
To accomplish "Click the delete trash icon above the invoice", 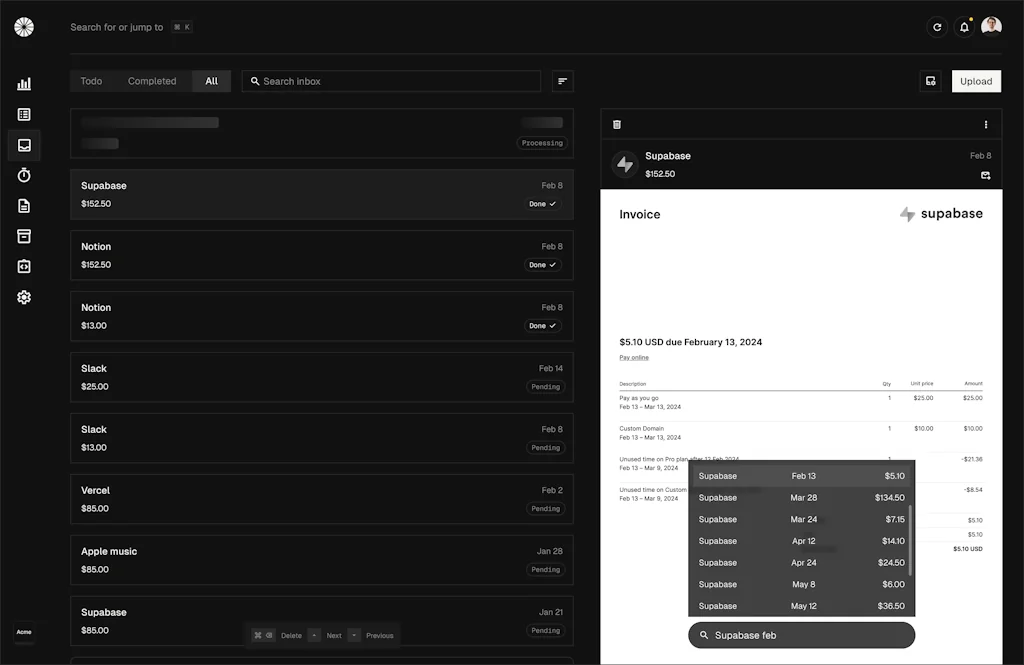I will (x=617, y=123).
